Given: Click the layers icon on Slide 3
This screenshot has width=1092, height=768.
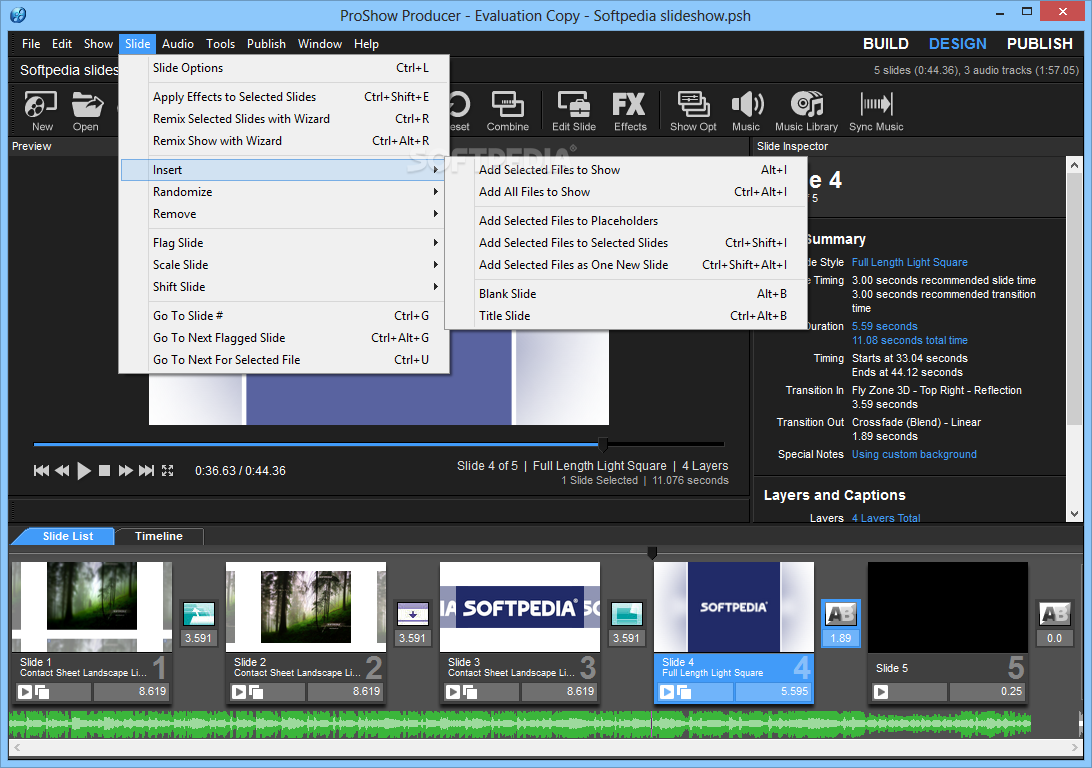Looking at the screenshot, I should (x=470, y=691).
